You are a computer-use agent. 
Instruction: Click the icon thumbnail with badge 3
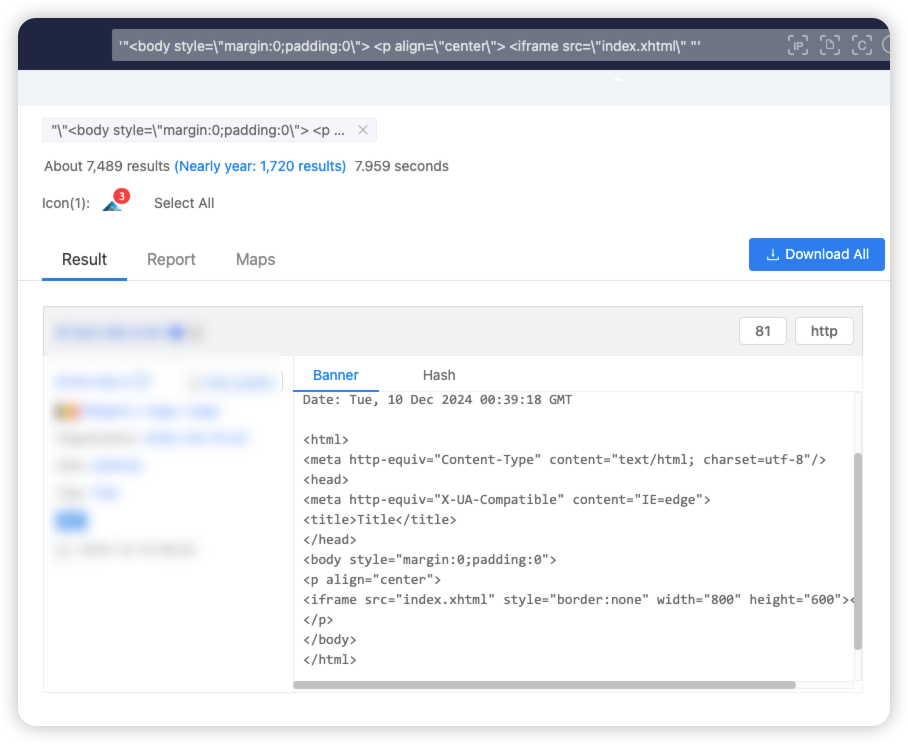113,203
